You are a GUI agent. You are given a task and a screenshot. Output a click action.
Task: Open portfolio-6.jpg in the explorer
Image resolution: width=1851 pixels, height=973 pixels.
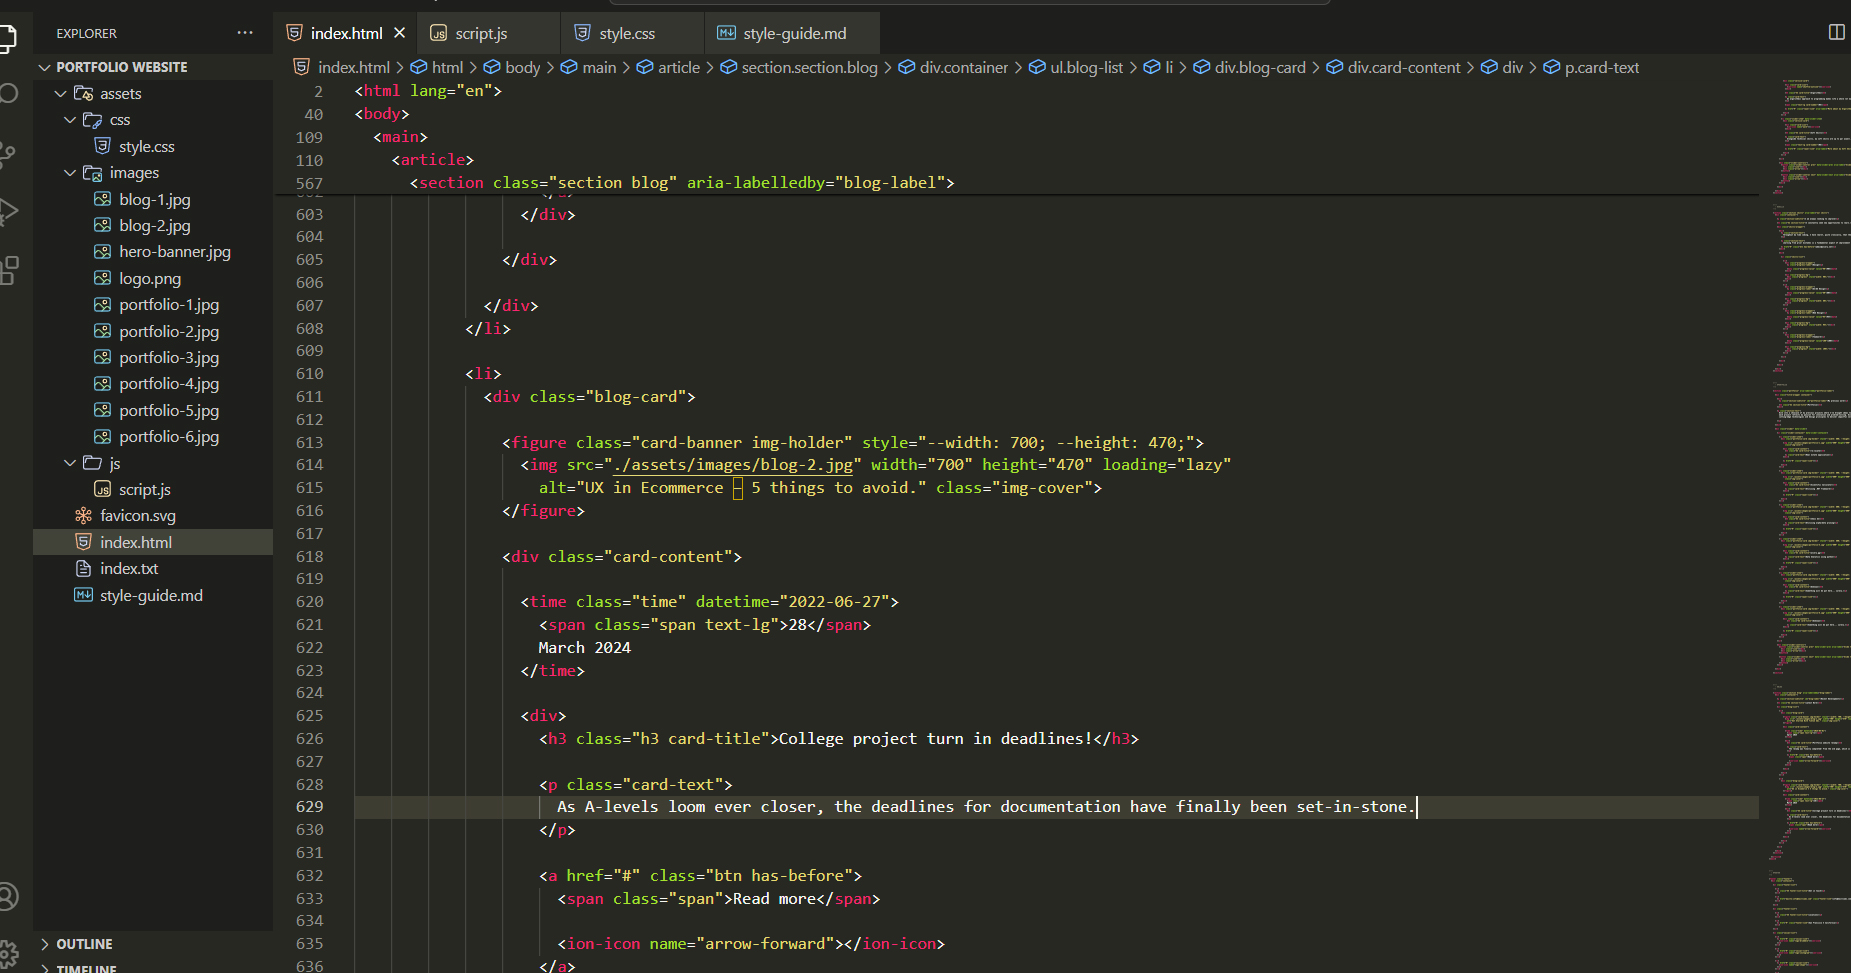153,436
